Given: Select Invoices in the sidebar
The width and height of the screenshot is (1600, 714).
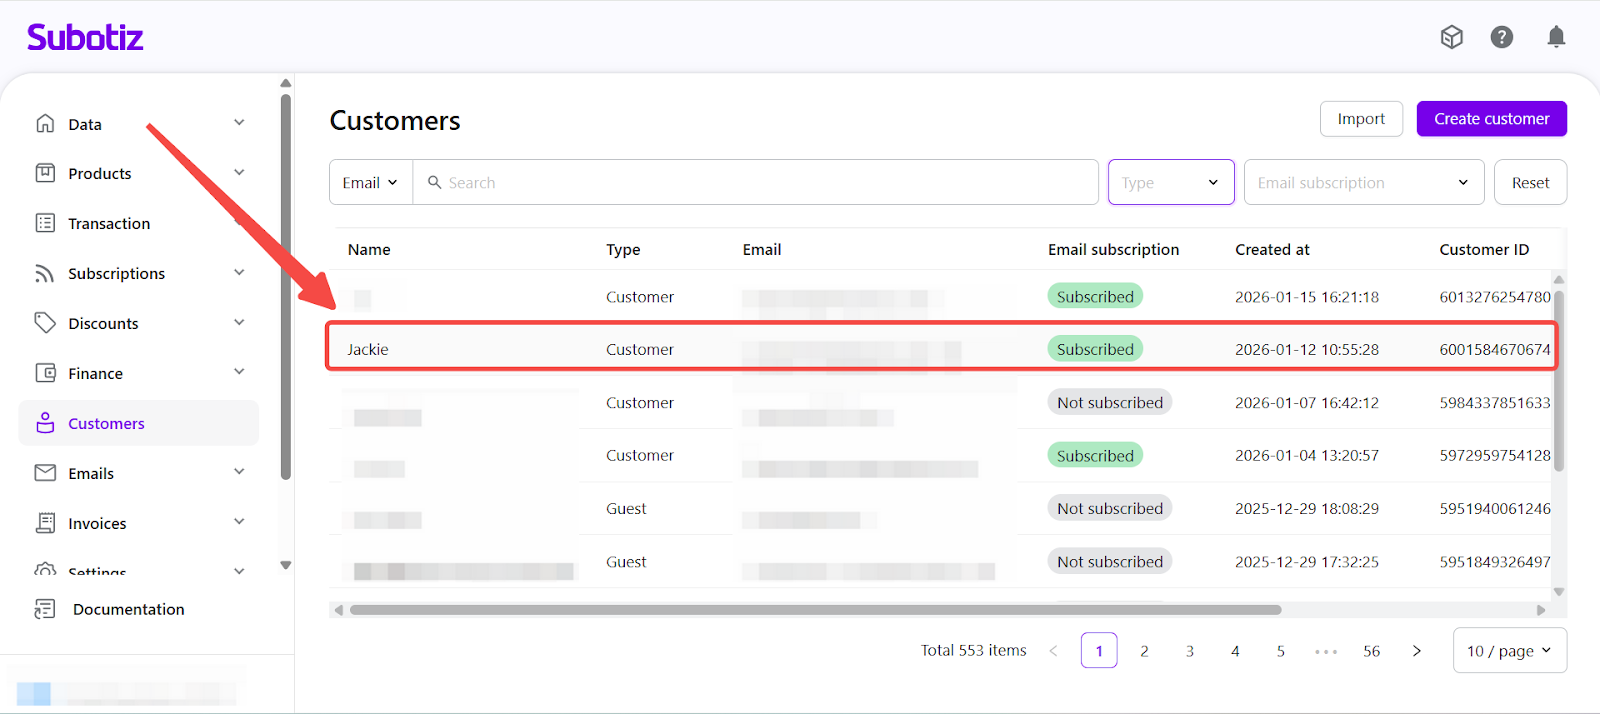Looking at the screenshot, I should pyautogui.click(x=97, y=523).
